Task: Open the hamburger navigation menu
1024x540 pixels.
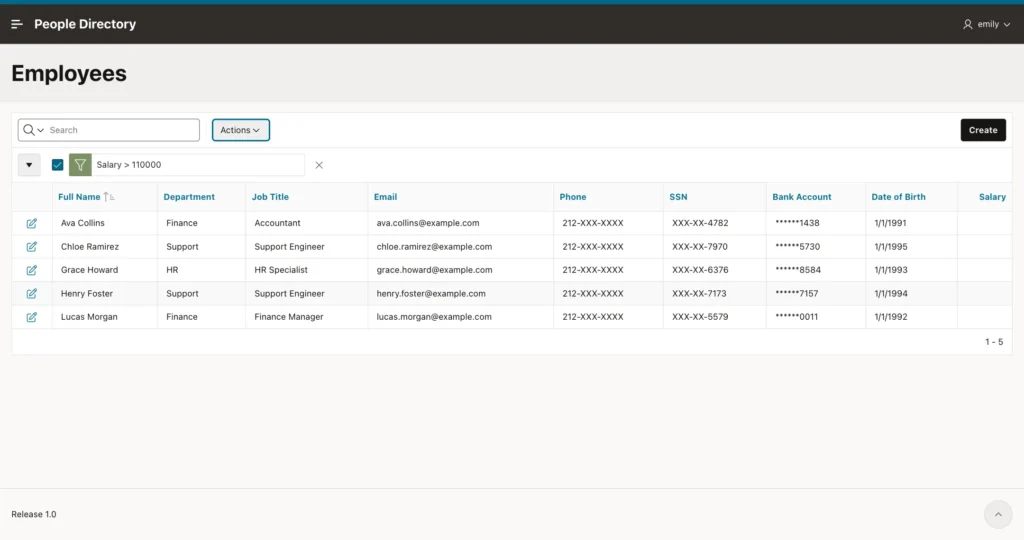Action: (17, 24)
